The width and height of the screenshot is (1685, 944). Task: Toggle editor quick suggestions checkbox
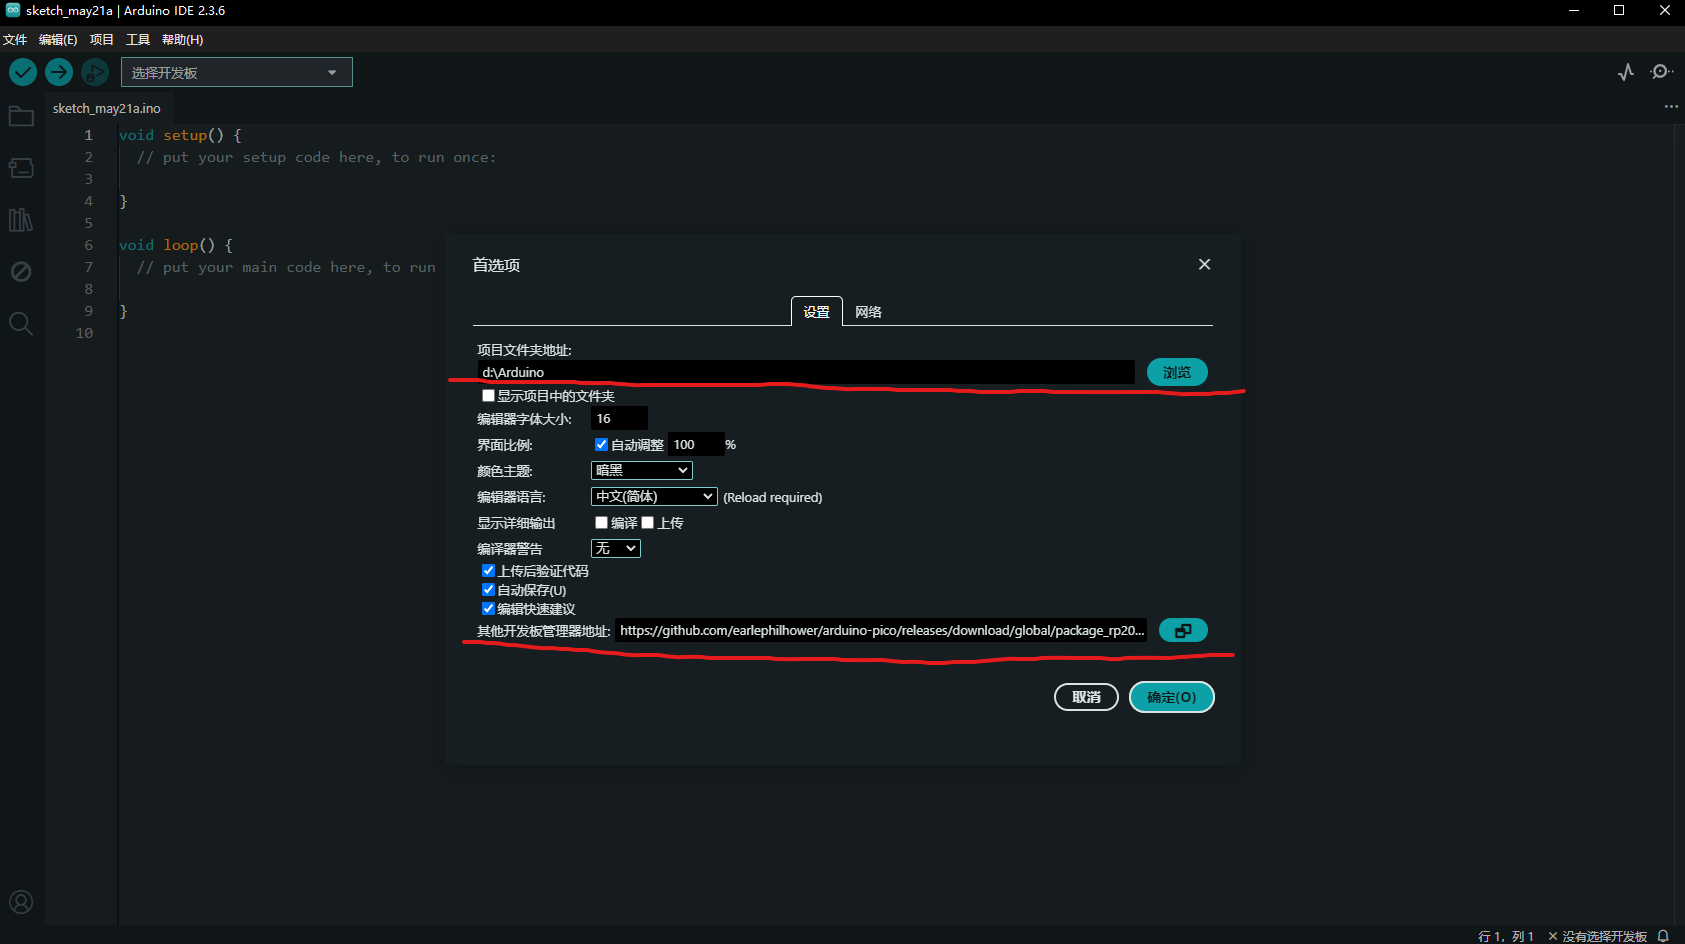tap(488, 609)
